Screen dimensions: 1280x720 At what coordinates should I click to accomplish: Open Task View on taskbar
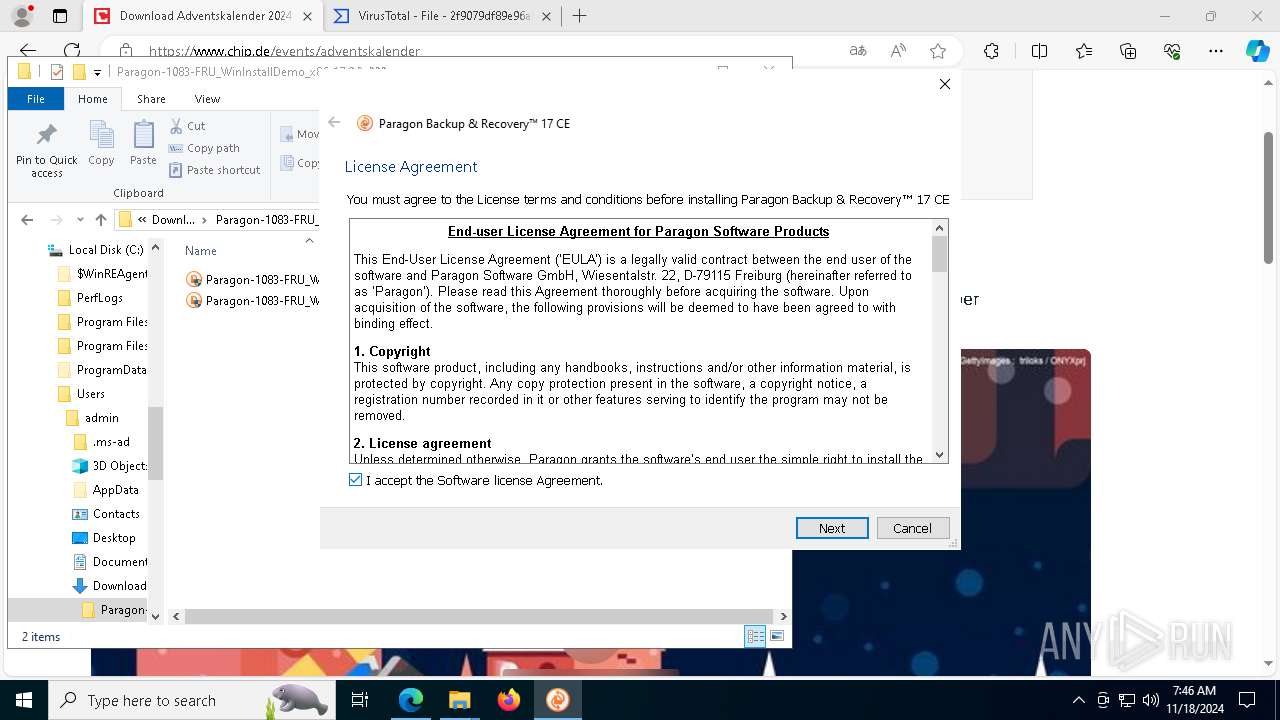click(360, 700)
